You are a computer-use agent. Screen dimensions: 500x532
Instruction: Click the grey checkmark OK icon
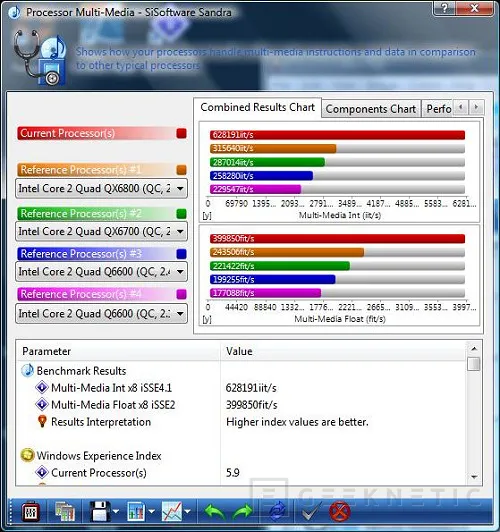pos(311,511)
